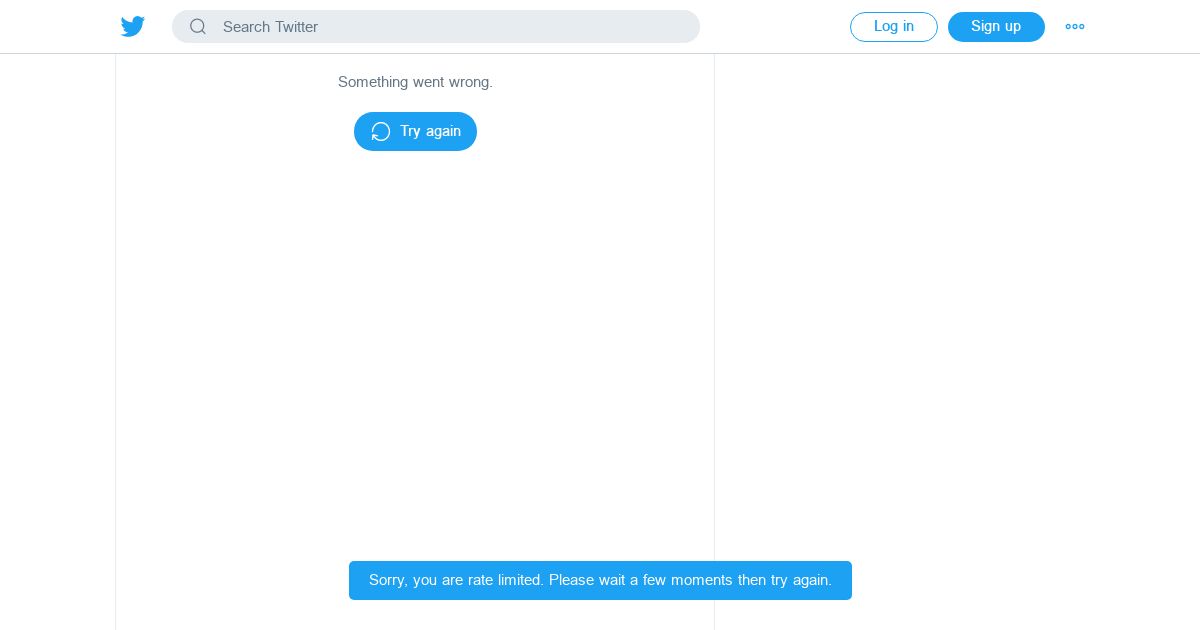The height and width of the screenshot is (630, 1200).
Task: Click the "Try again" label text
Action: coord(431,132)
